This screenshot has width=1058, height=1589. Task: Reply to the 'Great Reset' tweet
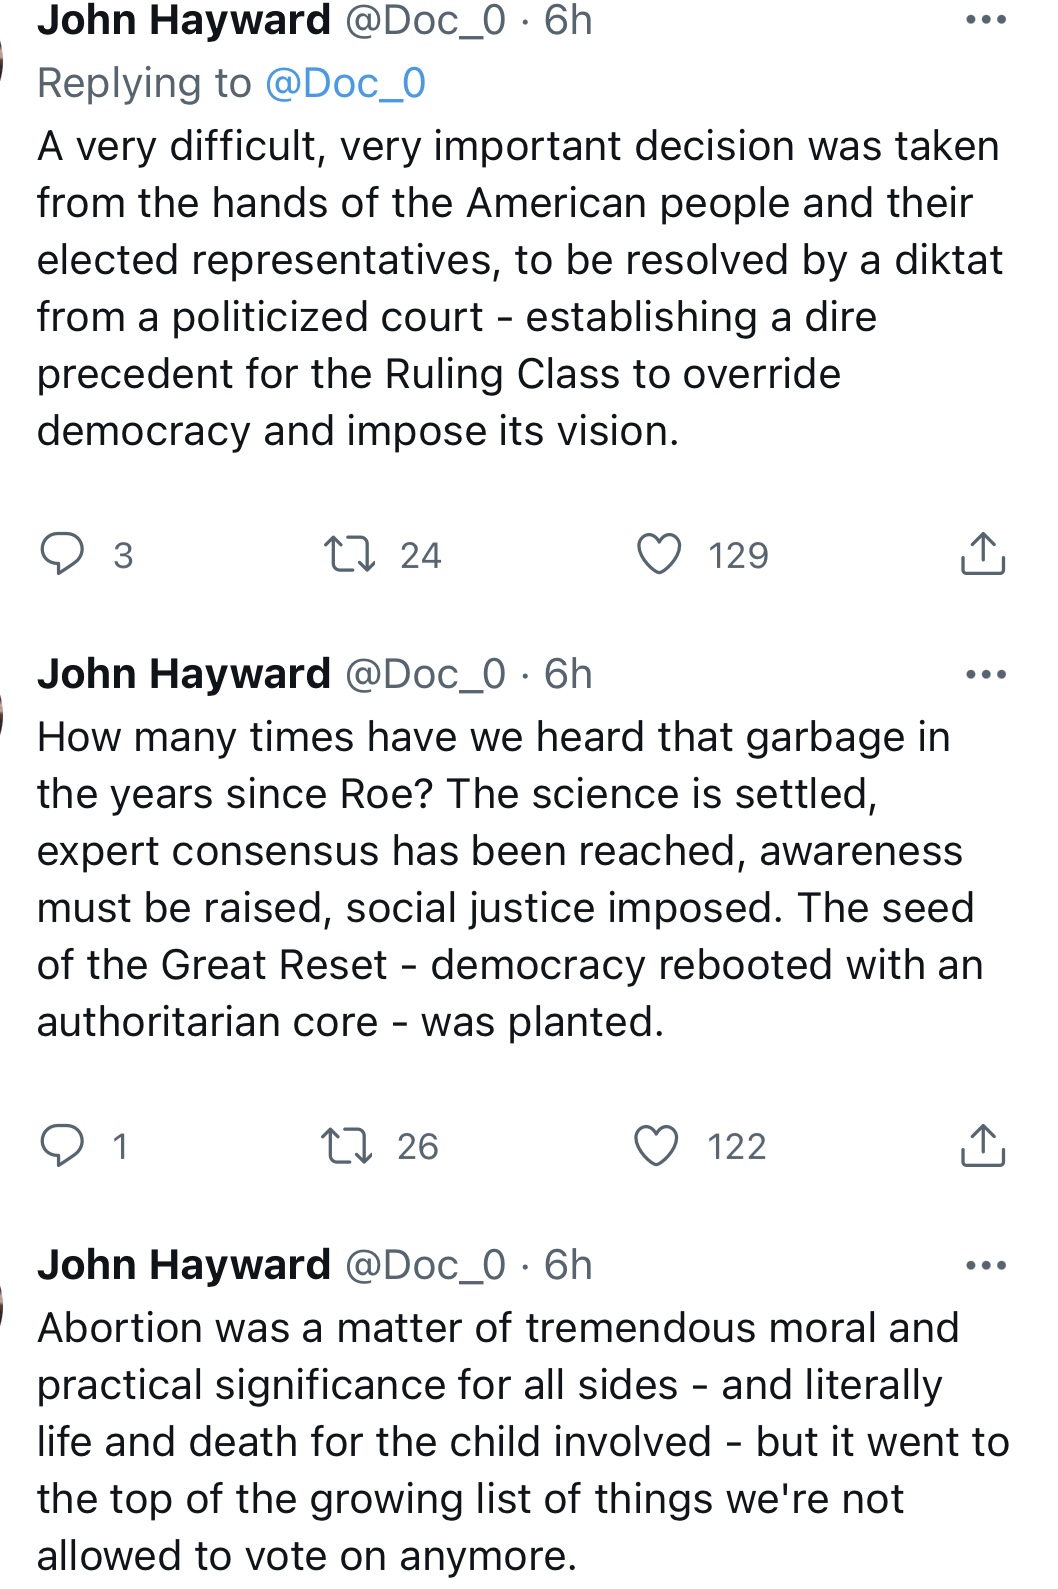[62, 1145]
